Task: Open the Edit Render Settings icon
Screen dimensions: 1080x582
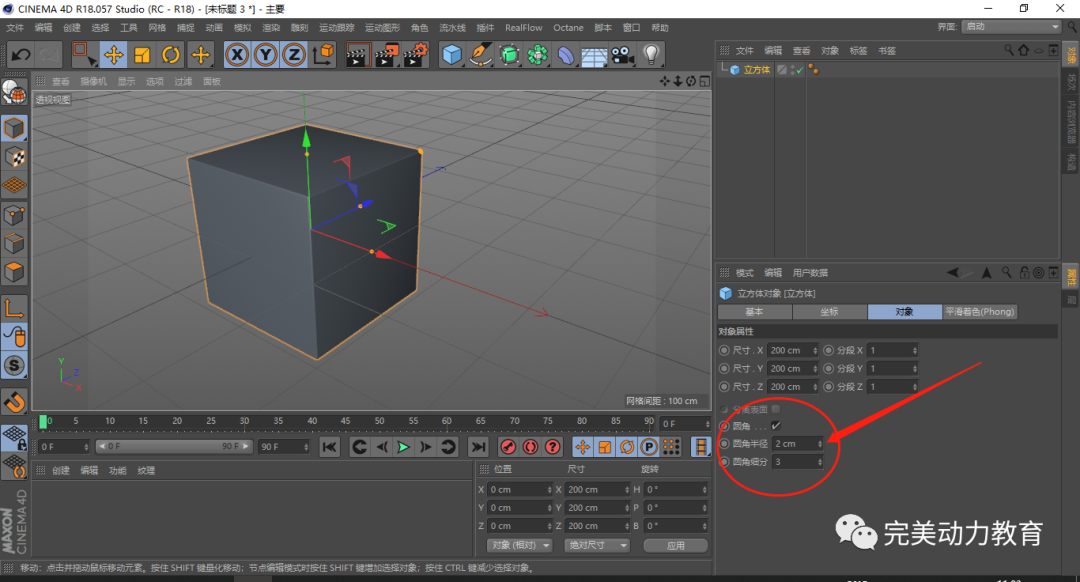Action: pyautogui.click(x=415, y=55)
